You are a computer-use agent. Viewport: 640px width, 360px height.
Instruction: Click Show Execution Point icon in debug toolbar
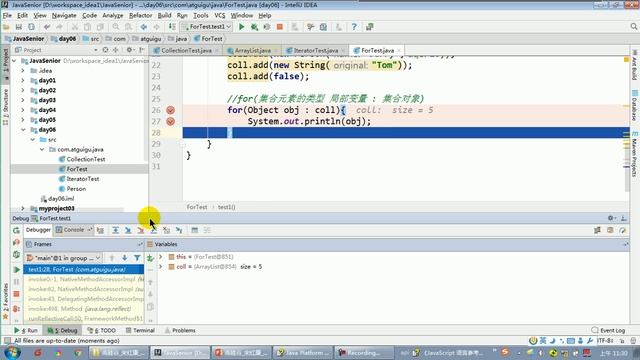(x=100, y=230)
